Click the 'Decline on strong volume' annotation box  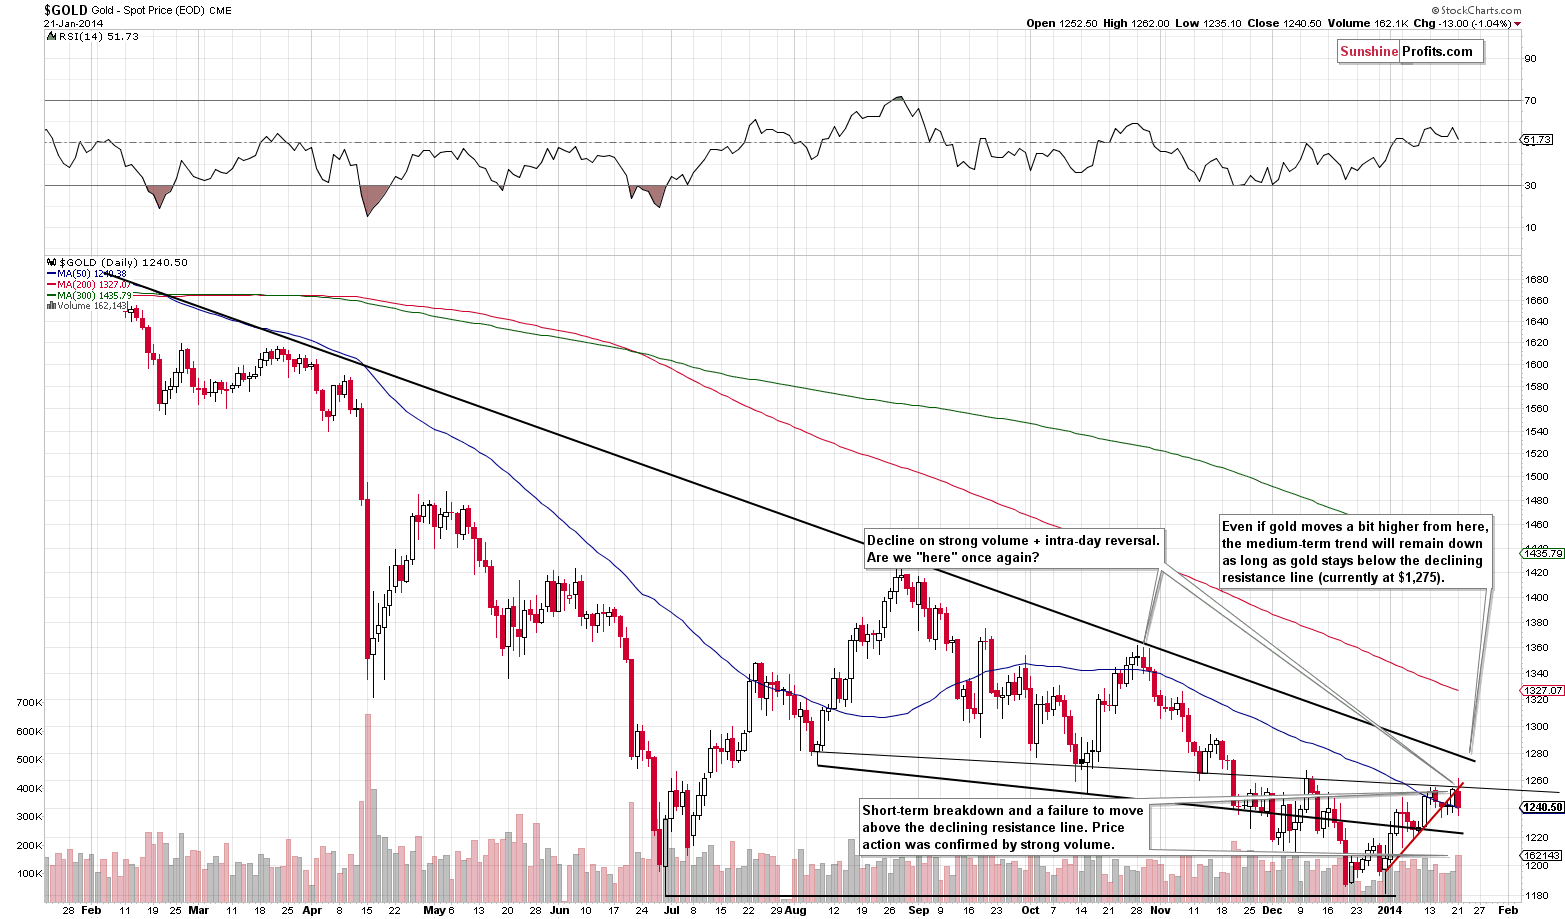(1013, 549)
